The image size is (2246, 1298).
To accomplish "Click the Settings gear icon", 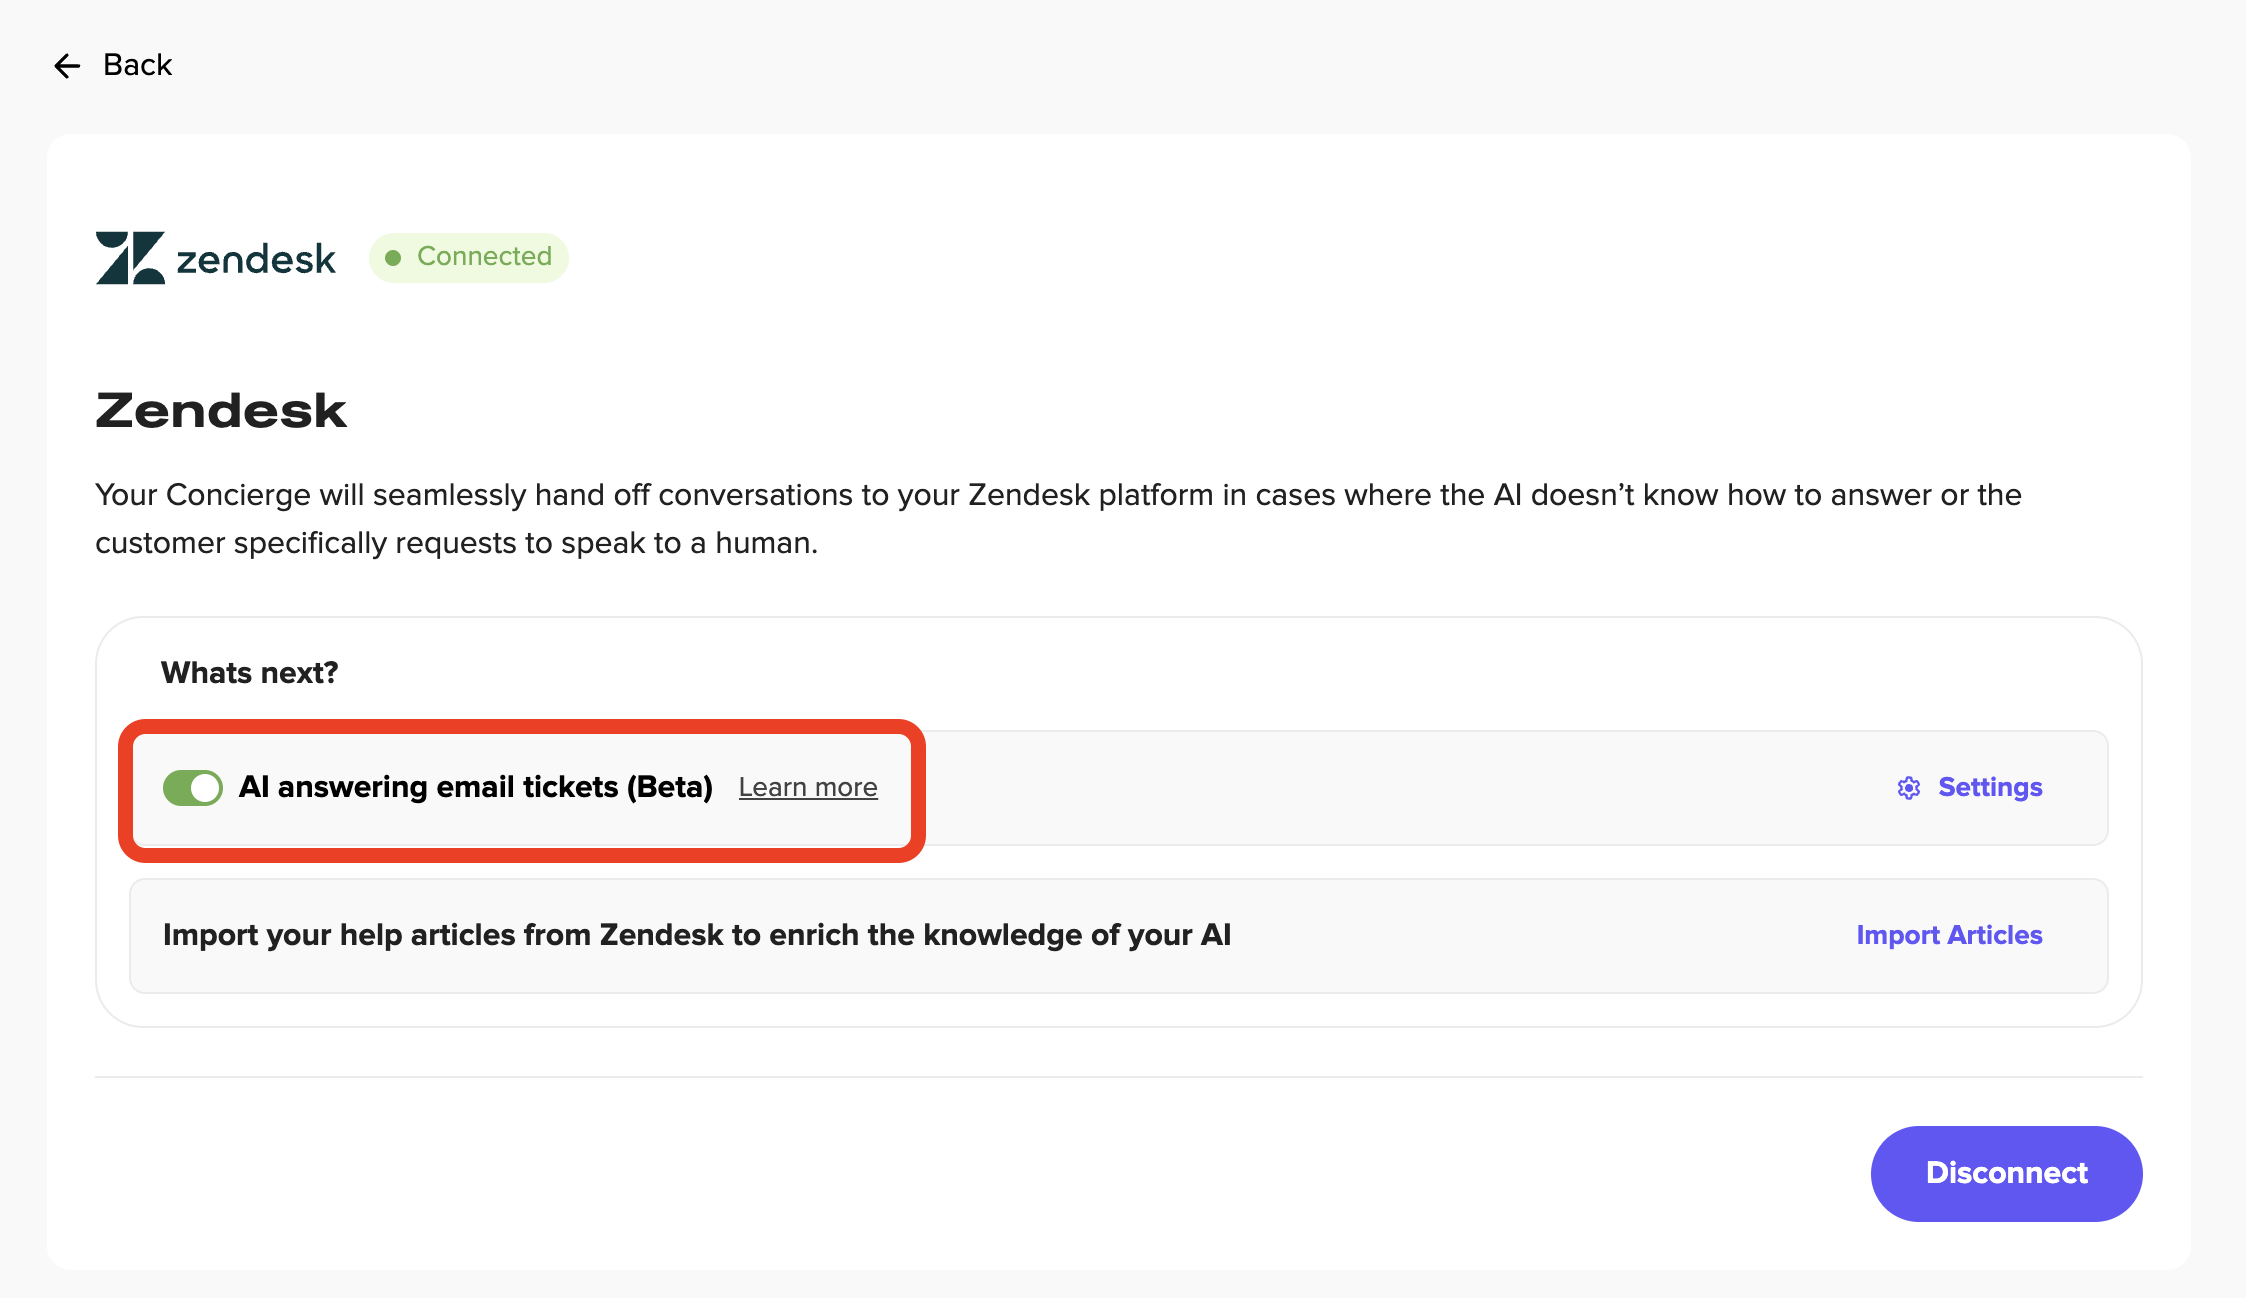I will tap(1909, 788).
